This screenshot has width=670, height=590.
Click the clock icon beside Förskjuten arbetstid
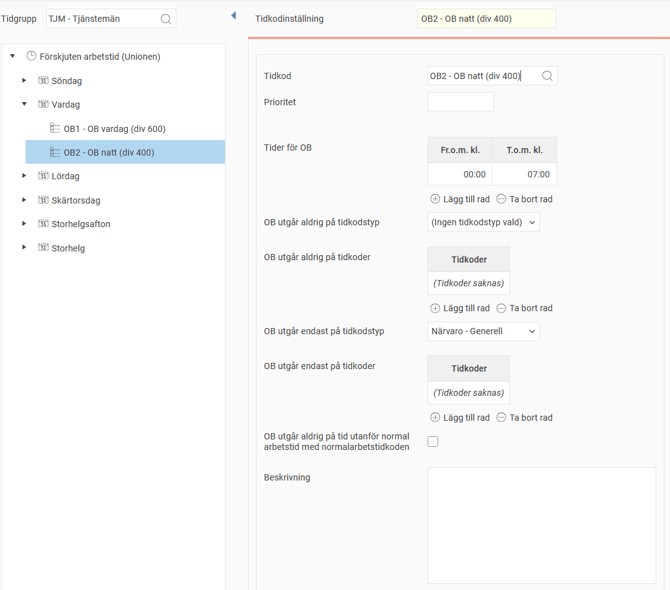[31, 57]
